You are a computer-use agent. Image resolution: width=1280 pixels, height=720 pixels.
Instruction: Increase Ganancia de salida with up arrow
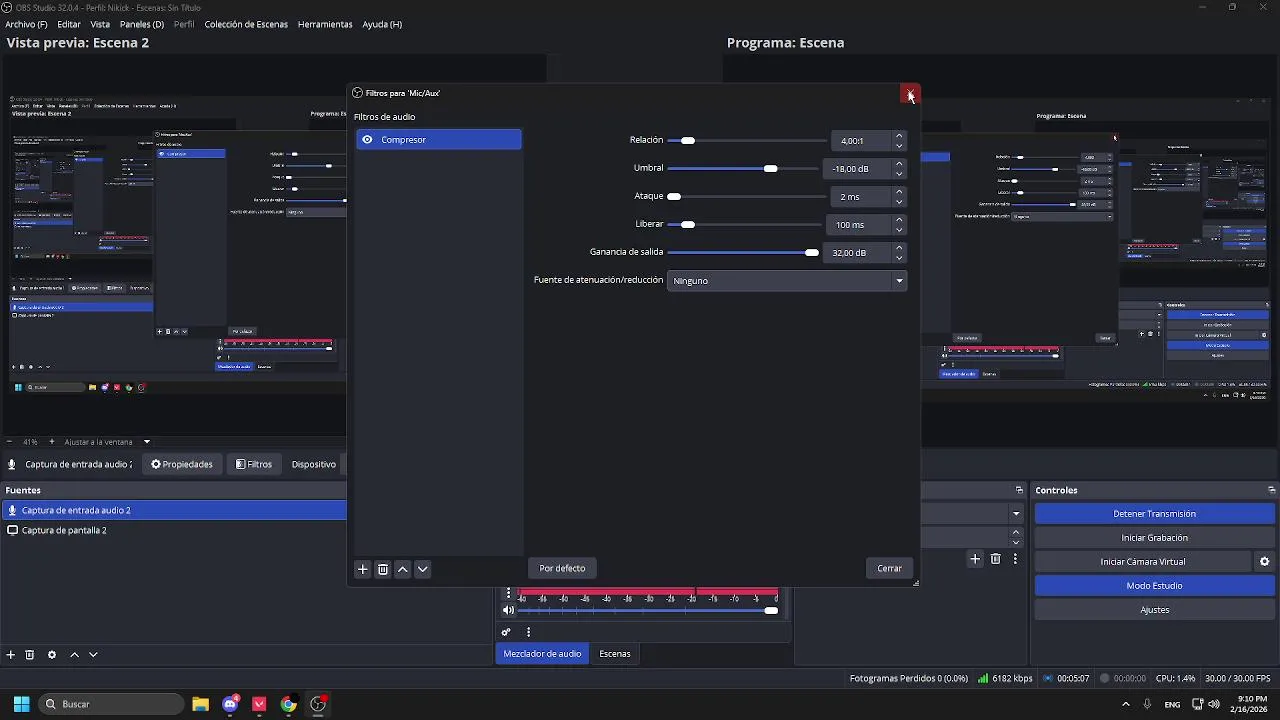pos(899,248)
